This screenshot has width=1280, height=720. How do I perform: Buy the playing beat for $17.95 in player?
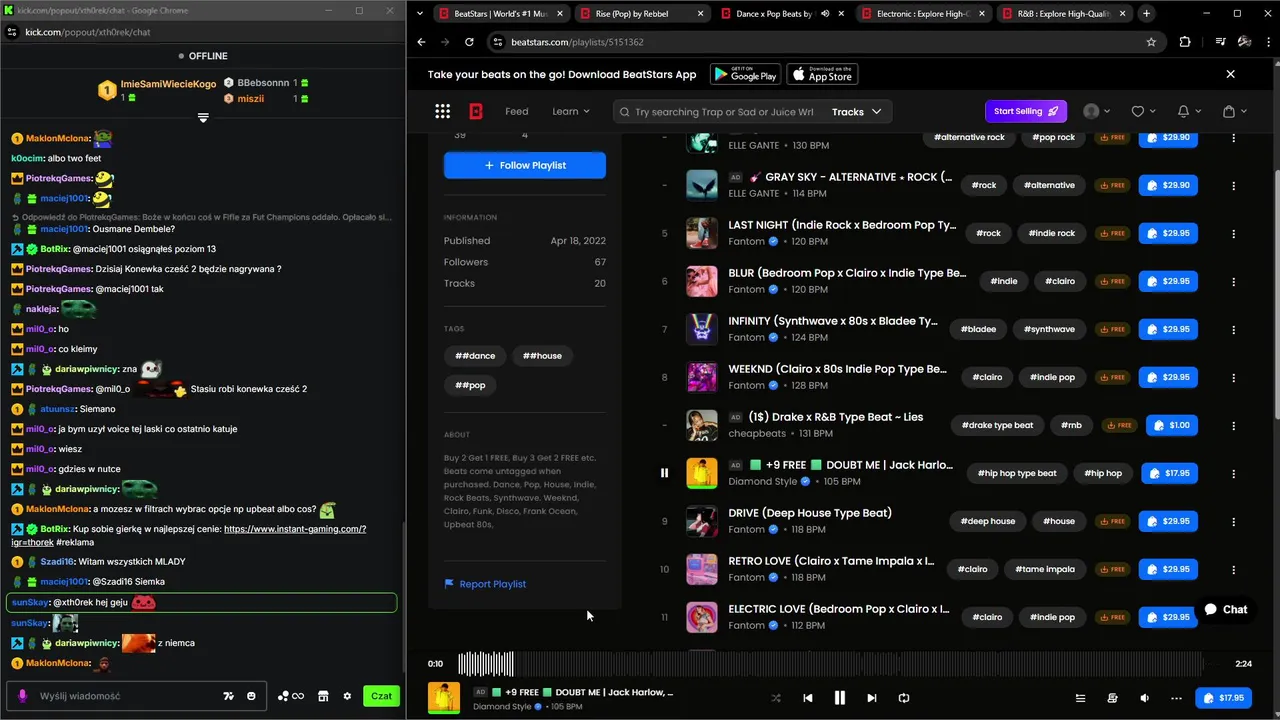(1224, 698)
